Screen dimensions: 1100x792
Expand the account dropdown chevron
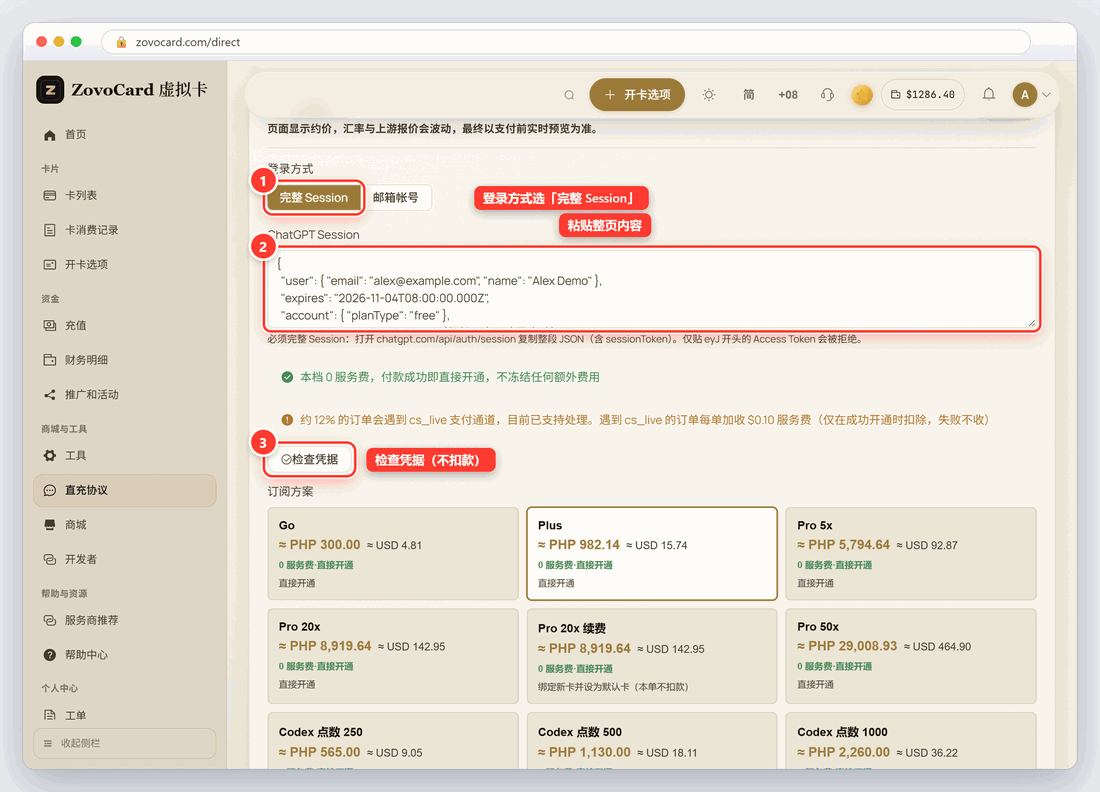pyautogui.click(x=1046, y=95)
